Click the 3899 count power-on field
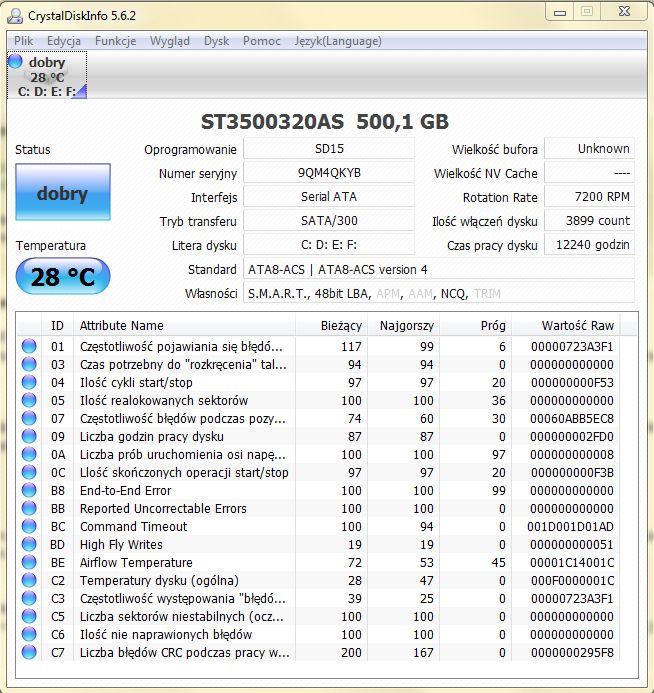Screen dimensions: 654x693 click(x=589, y=220)
